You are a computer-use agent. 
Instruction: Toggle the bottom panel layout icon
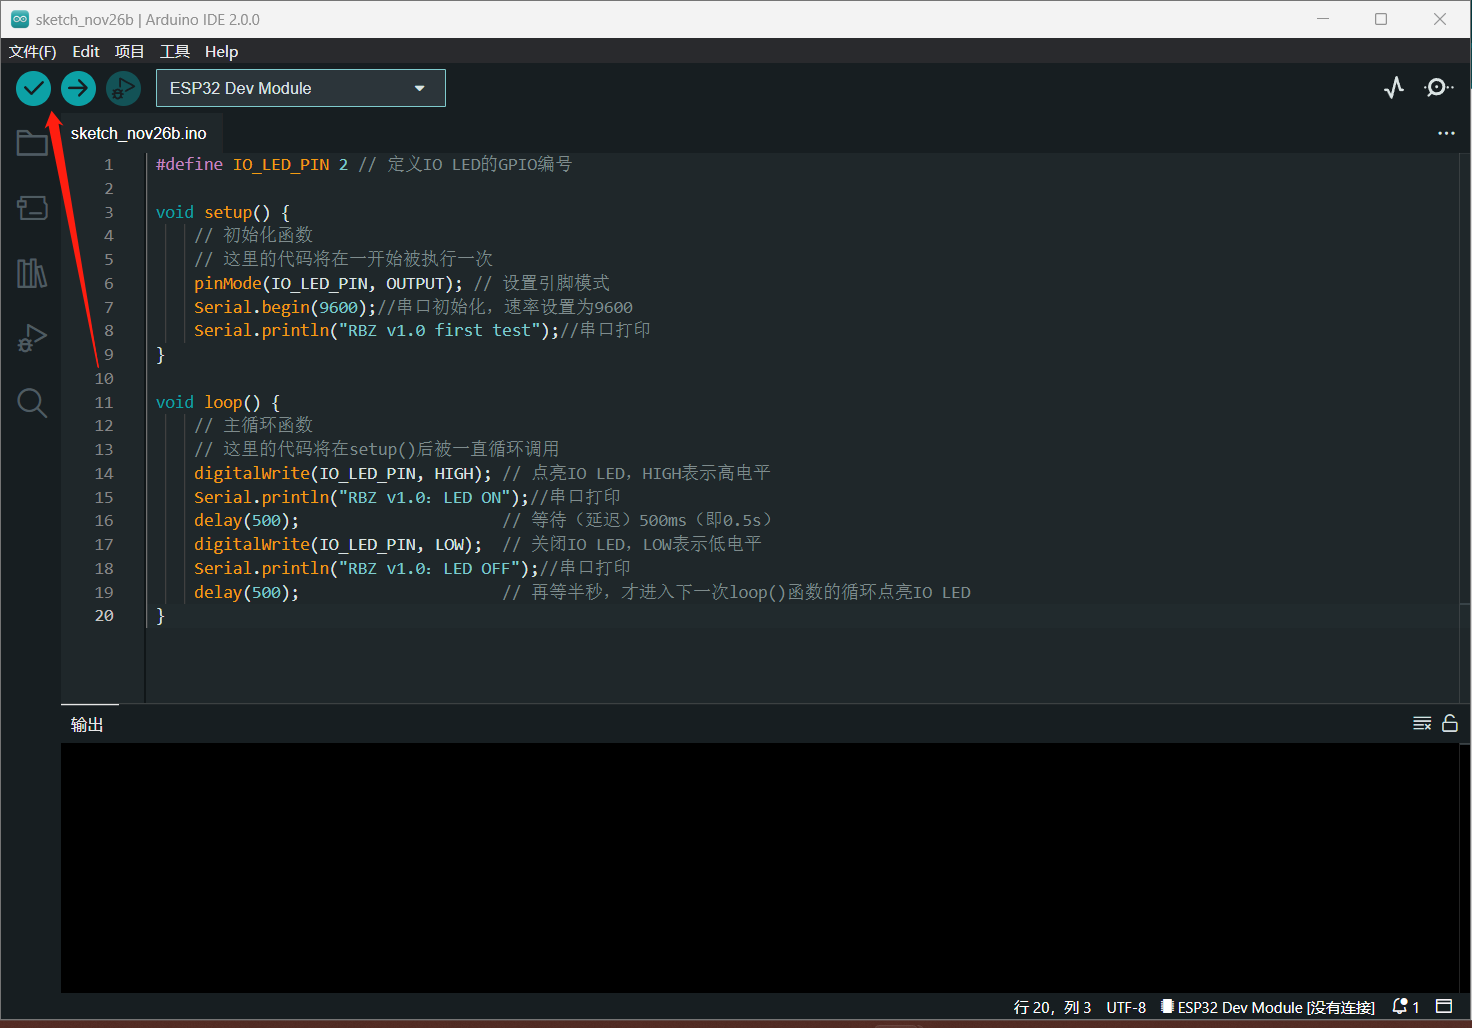[x=1444, y=1006]
